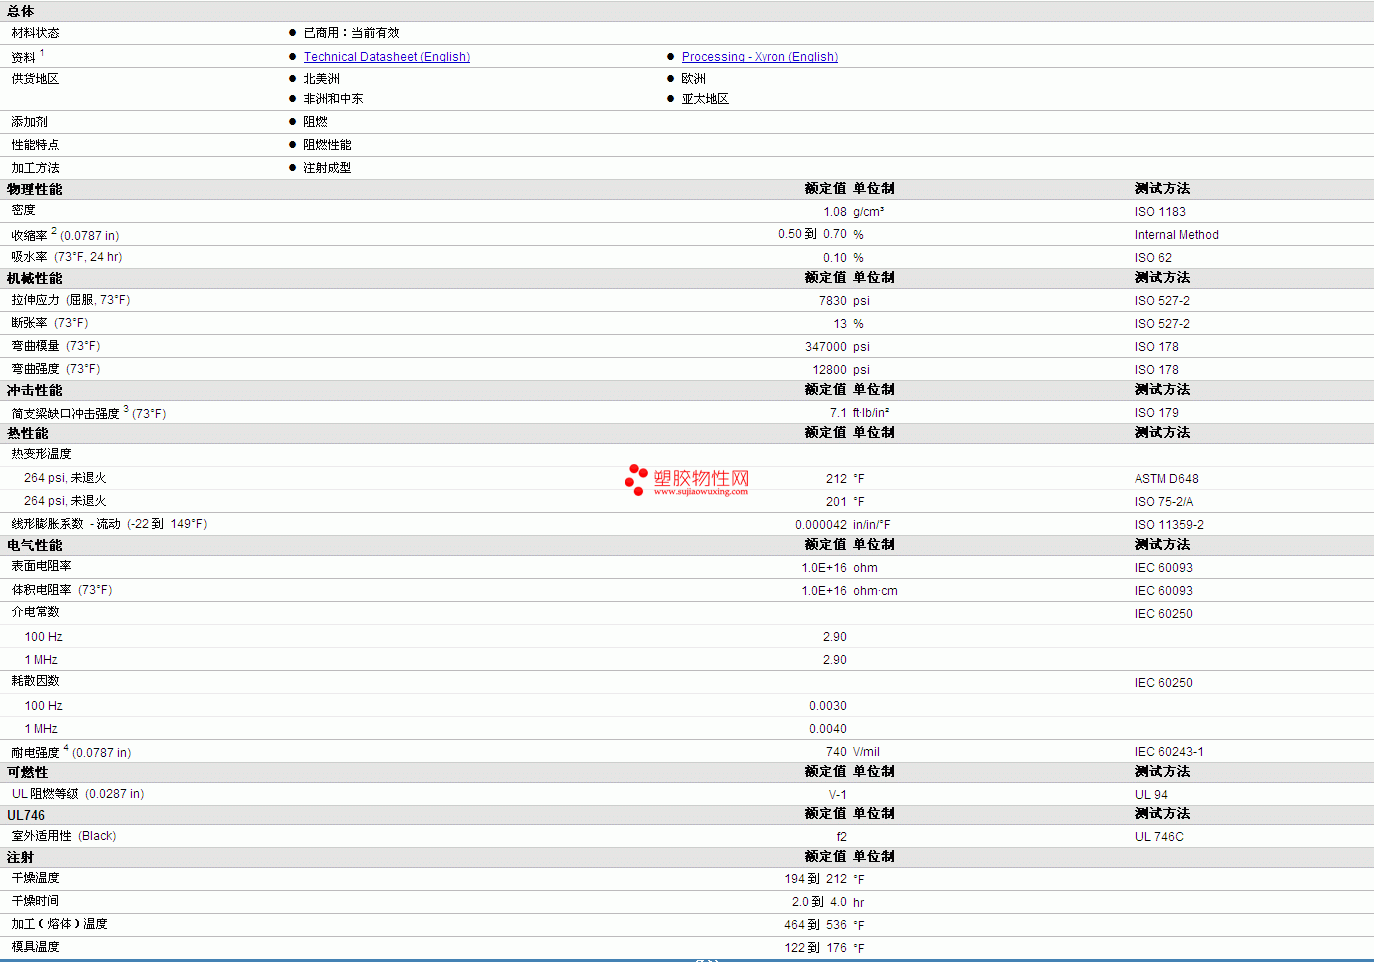
Task: Click the 亚太地区 region entry
Action: pos(705,99)
